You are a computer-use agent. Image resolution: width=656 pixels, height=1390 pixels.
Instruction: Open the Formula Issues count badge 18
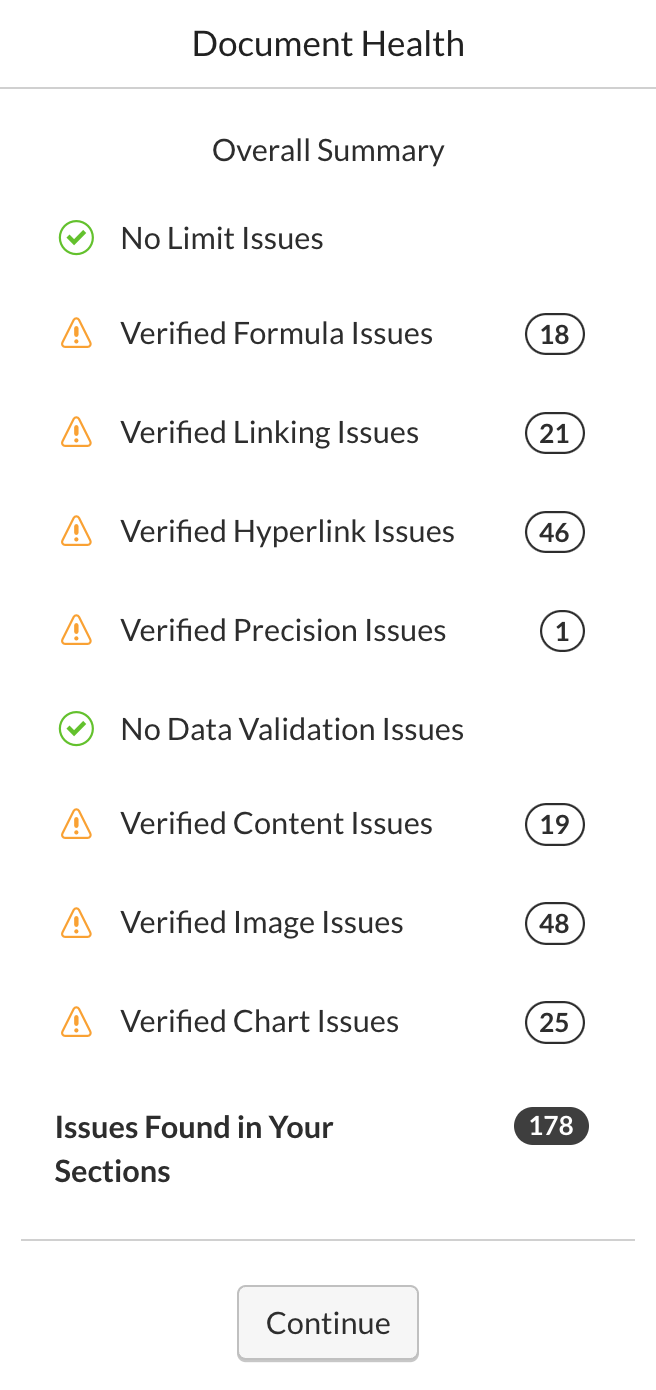tap(554, 334)
